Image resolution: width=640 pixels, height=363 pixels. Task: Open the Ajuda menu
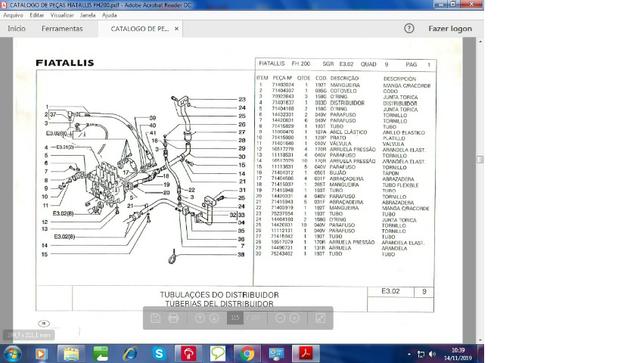(109, 15)
